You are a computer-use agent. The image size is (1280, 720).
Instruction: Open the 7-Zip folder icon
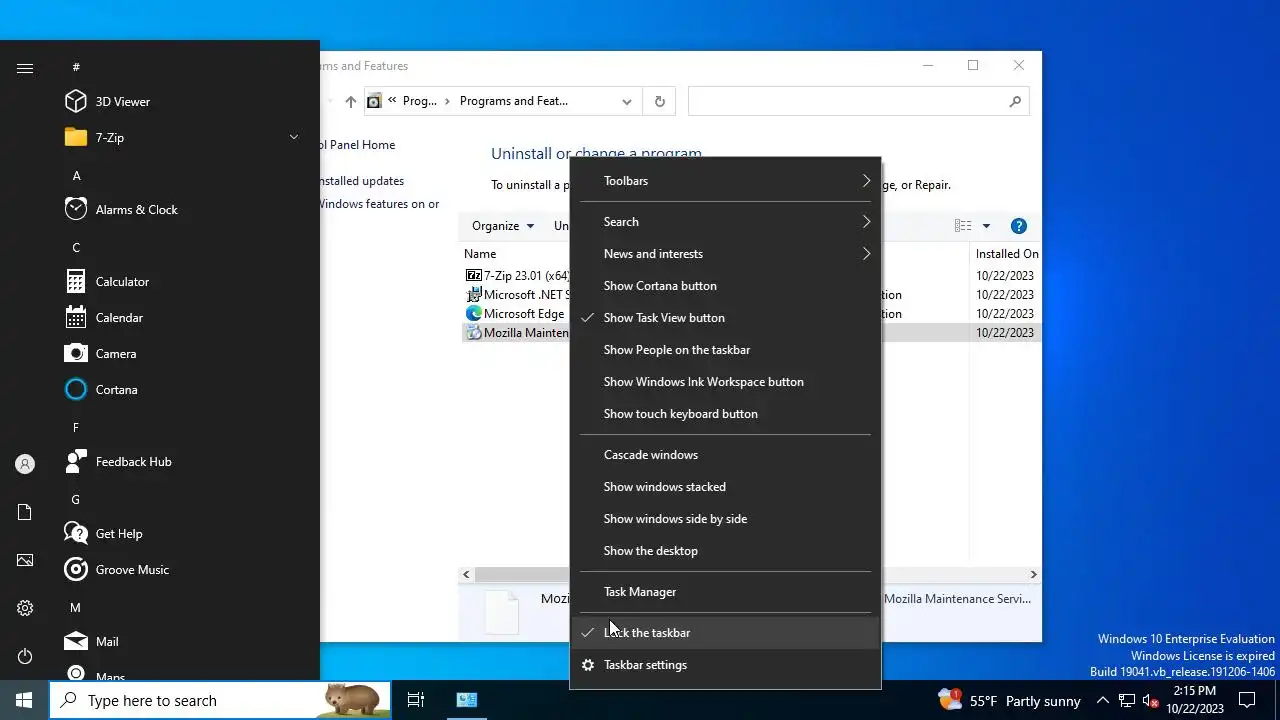click(x=76, y=137)
